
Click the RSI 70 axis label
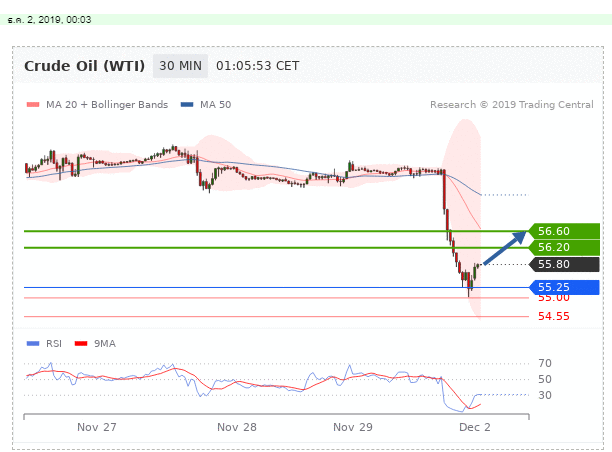click(x=545, y=363)
